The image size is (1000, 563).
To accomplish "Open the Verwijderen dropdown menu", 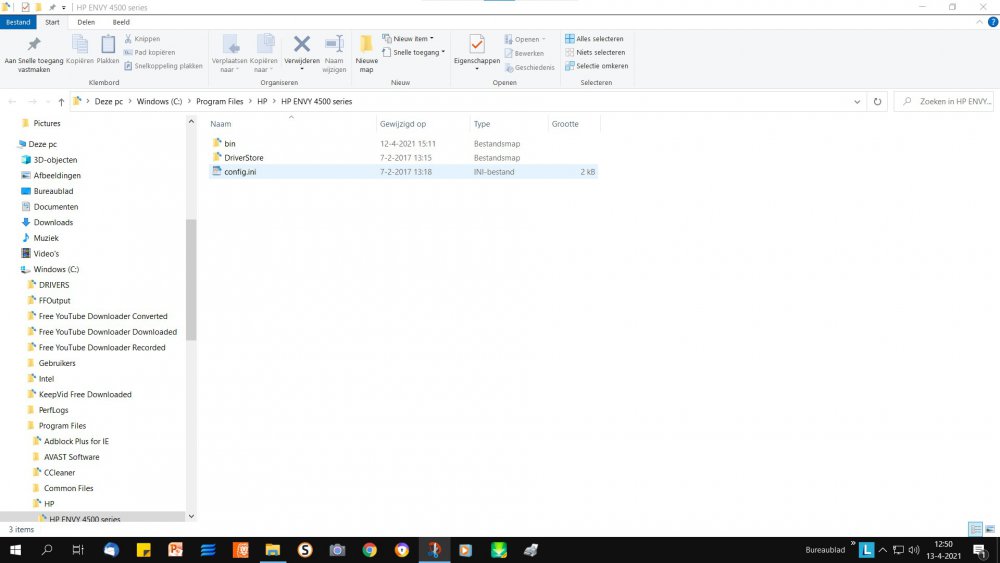I will coord(301,65).
